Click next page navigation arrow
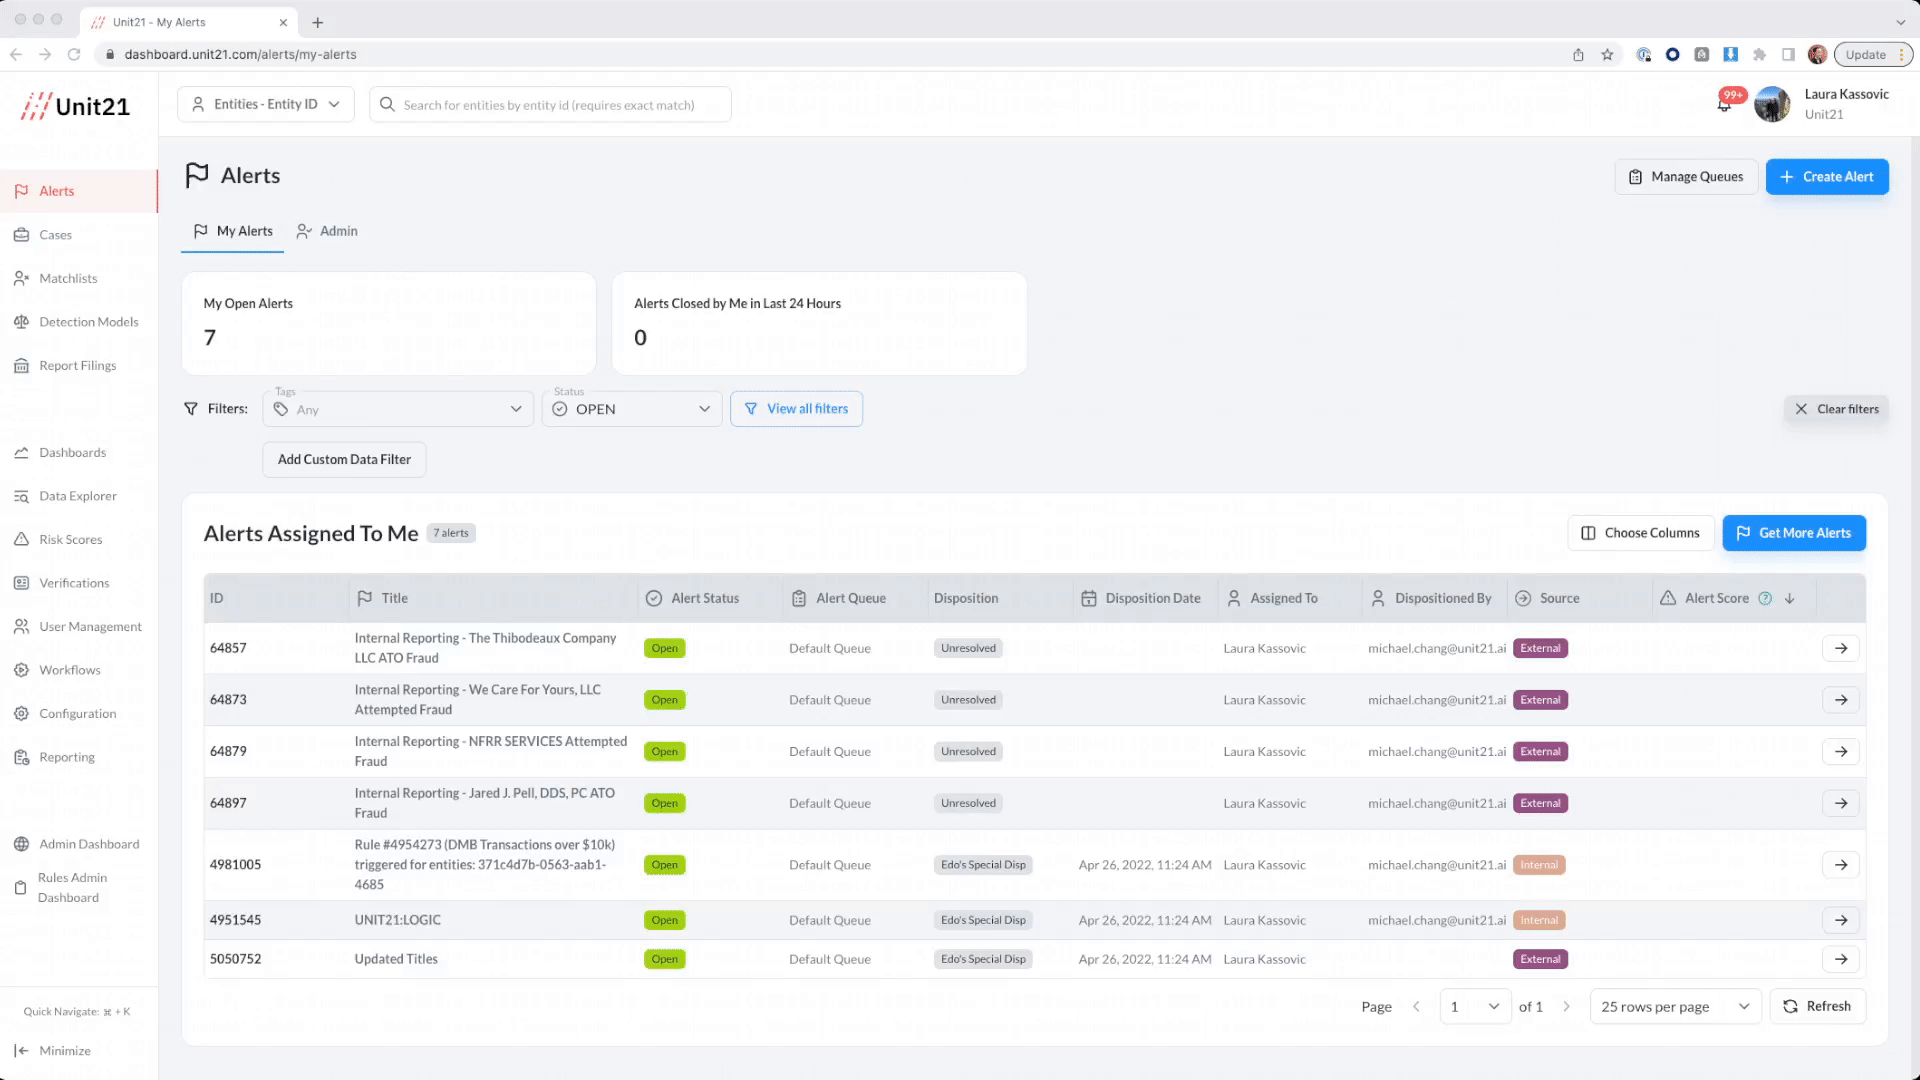Screen dimensions: 1920x1080 (1568, 1006)
